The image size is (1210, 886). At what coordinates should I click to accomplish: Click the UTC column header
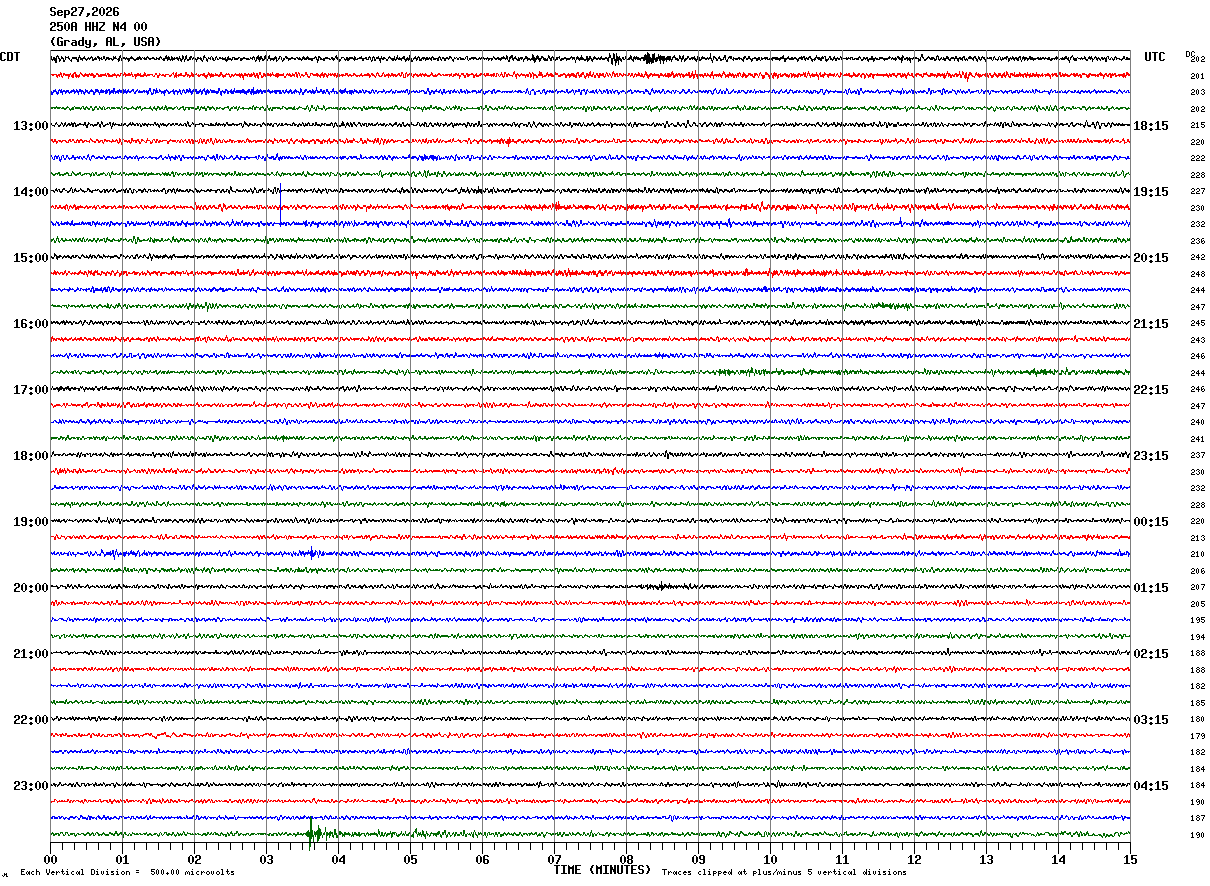(1155, 57)
